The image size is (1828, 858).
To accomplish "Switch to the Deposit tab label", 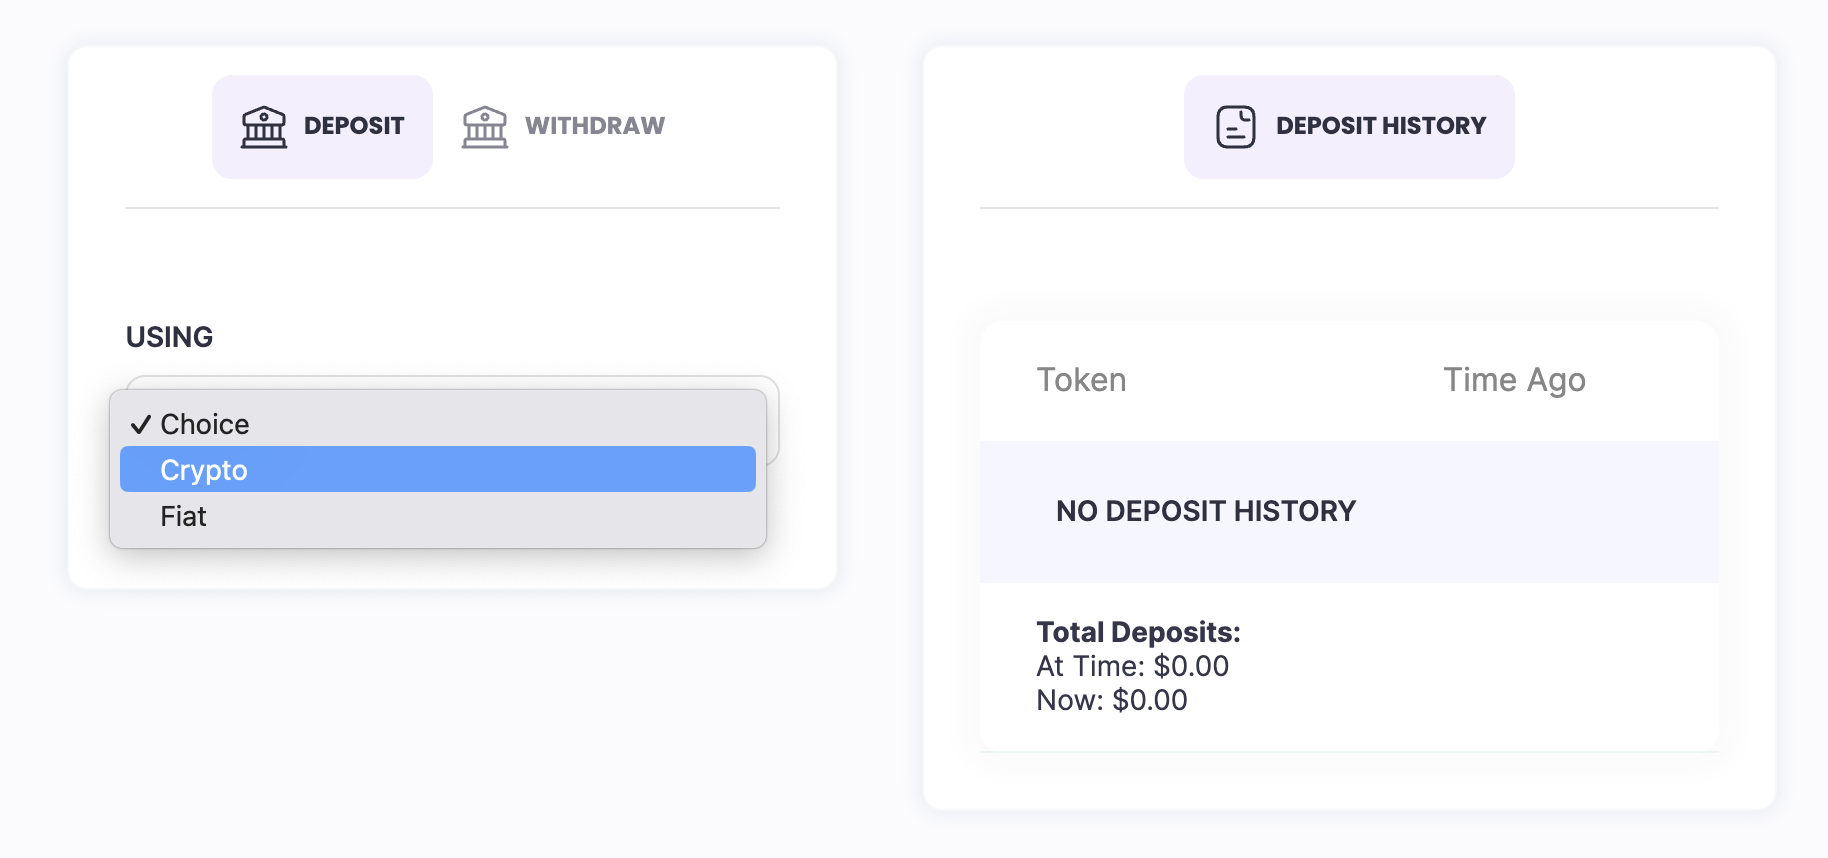I will tap(354, 126).
